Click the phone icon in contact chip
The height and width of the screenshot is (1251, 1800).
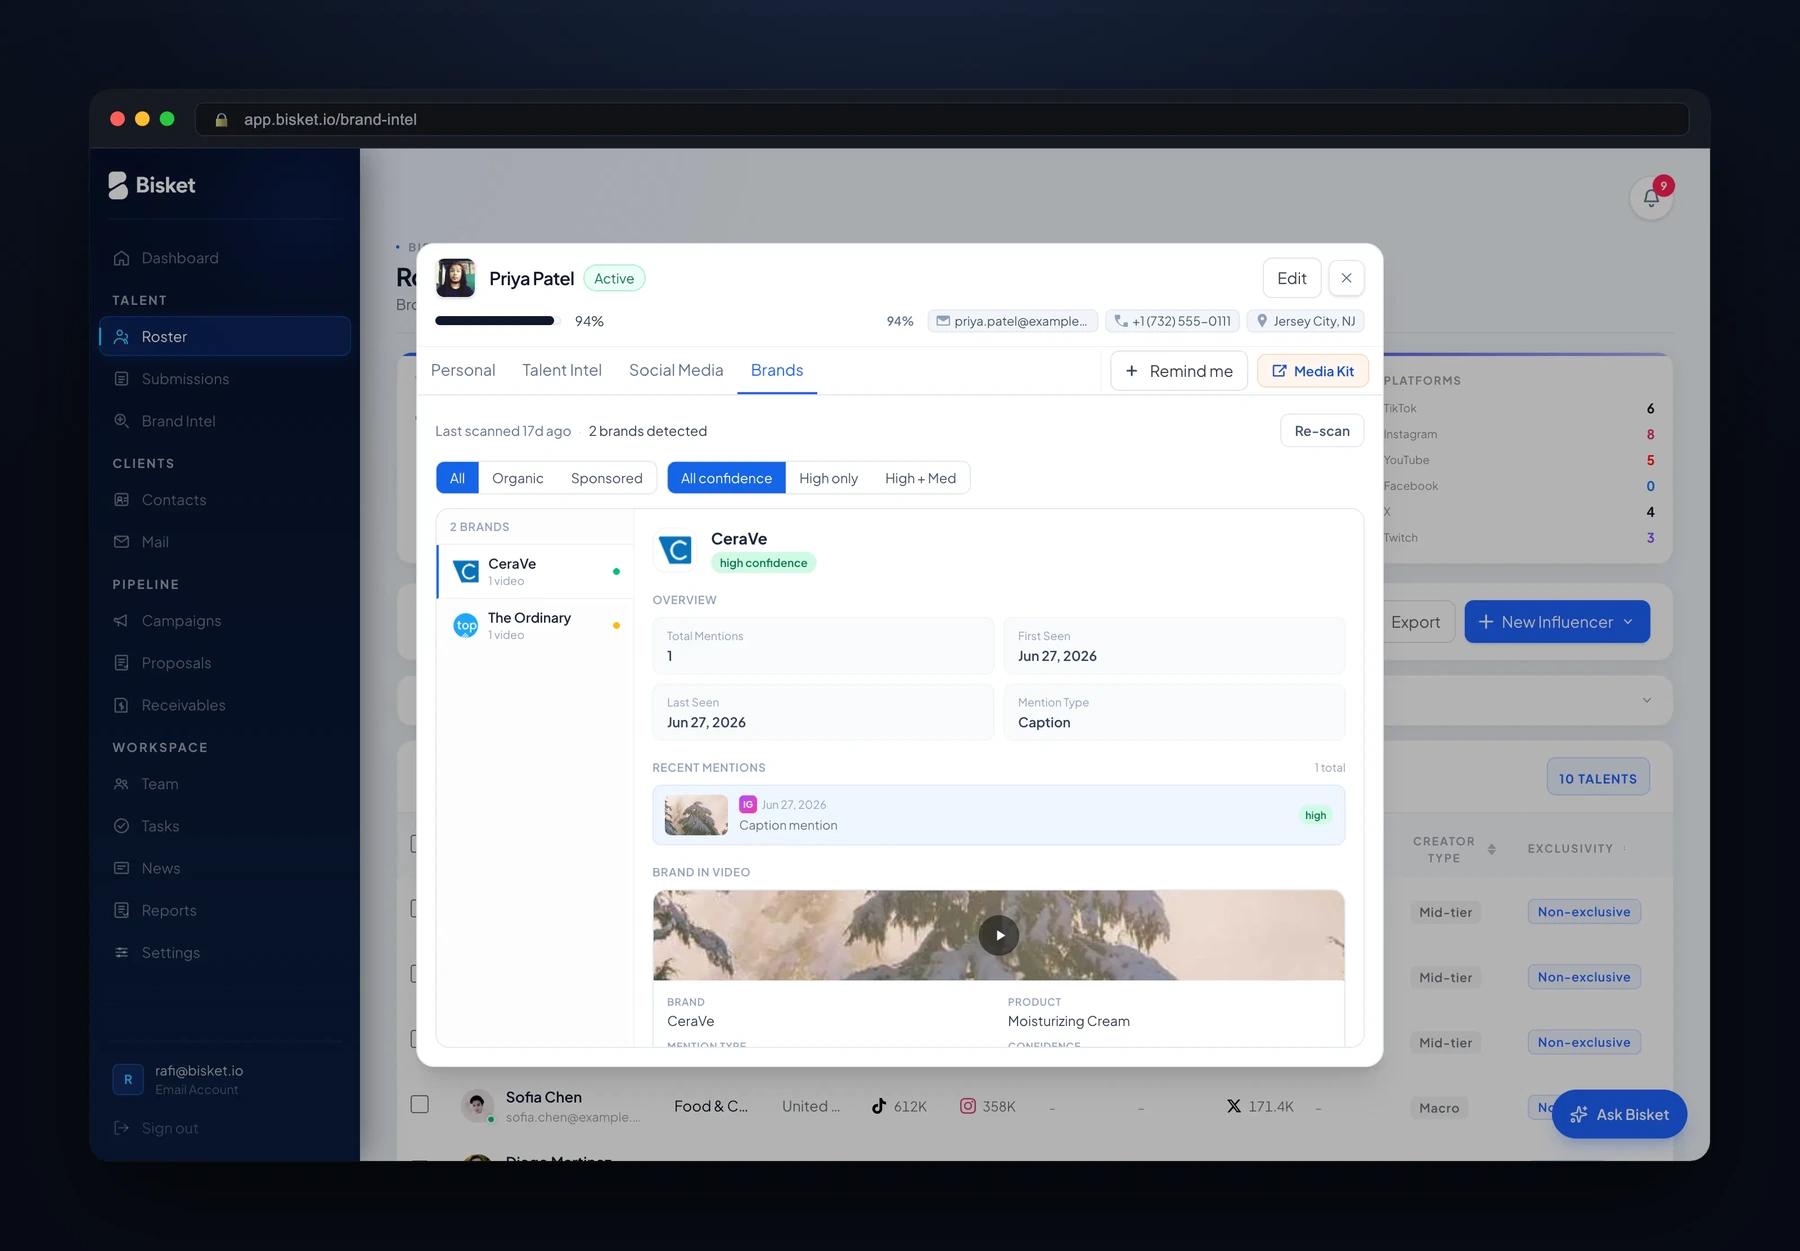(1121, 321)
